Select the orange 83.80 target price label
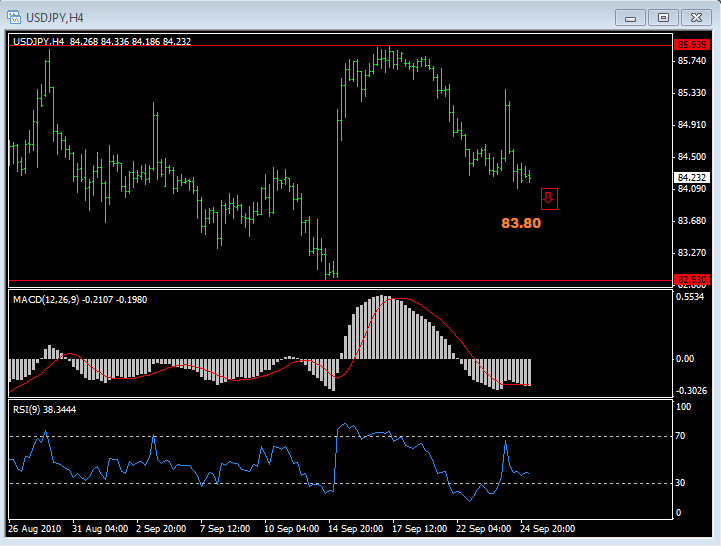Screen dimensions: 721x546 pyautogui.click(x=521, y=223)
